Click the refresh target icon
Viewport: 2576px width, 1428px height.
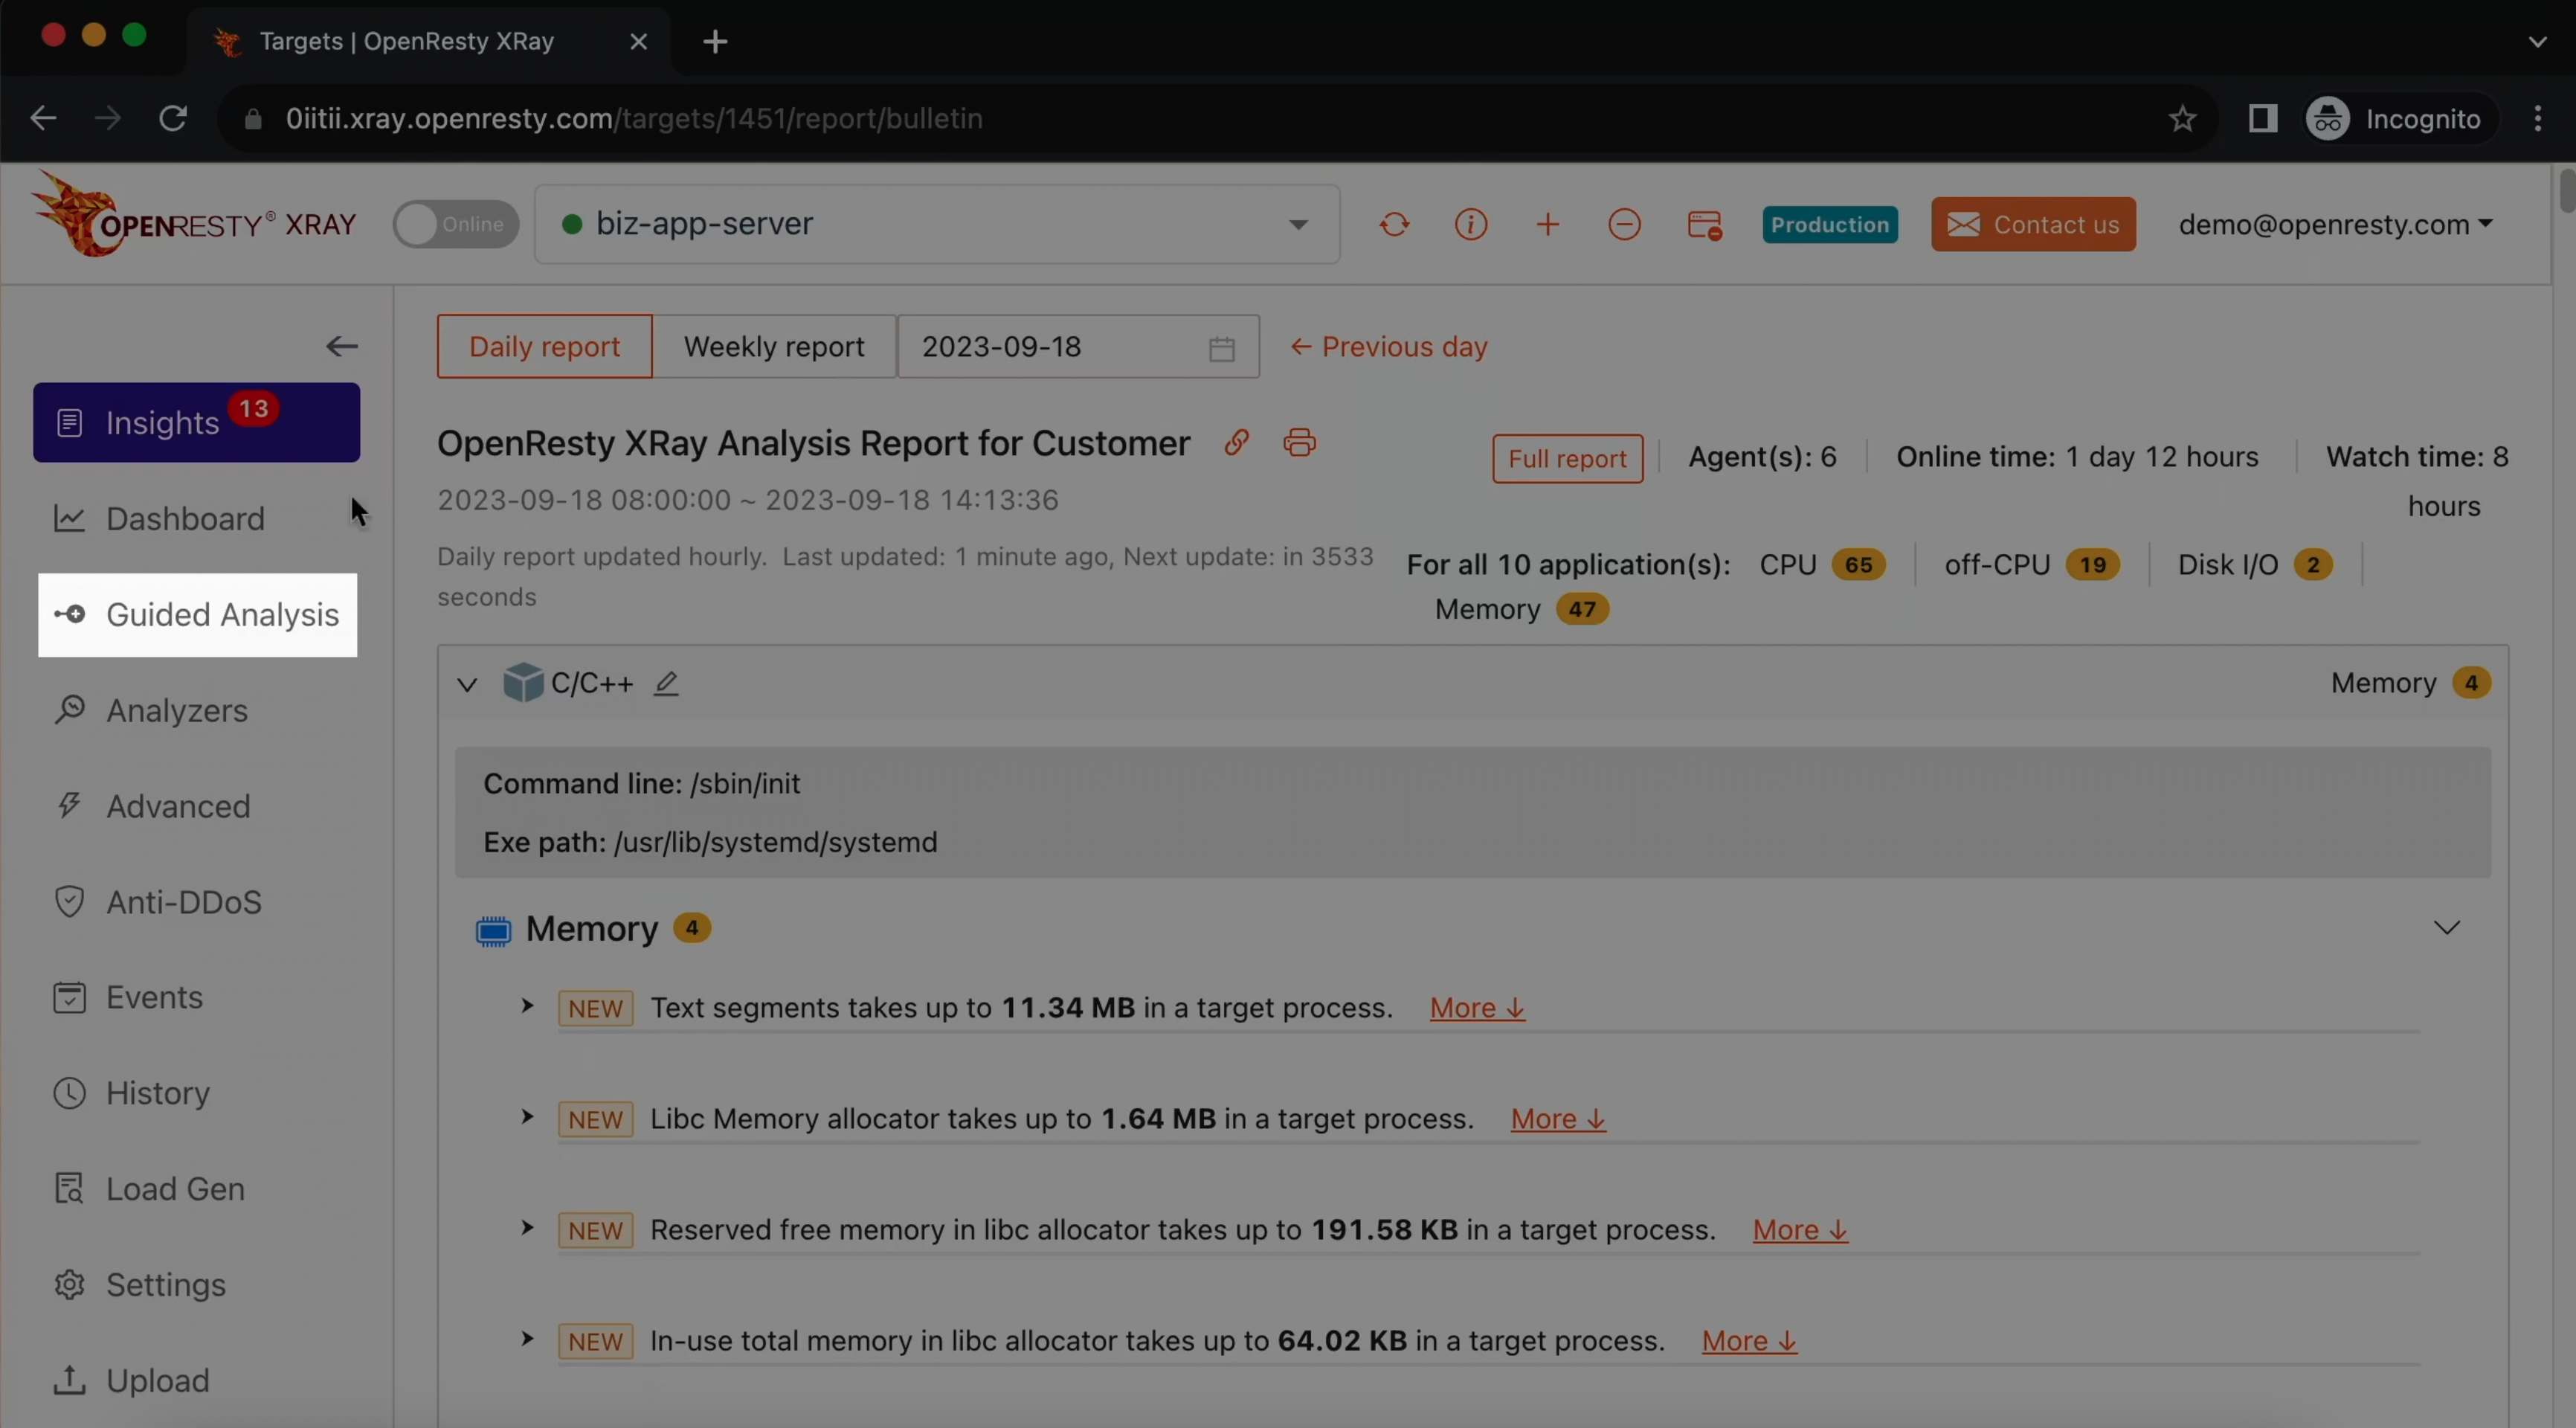tap(1394, 224)
